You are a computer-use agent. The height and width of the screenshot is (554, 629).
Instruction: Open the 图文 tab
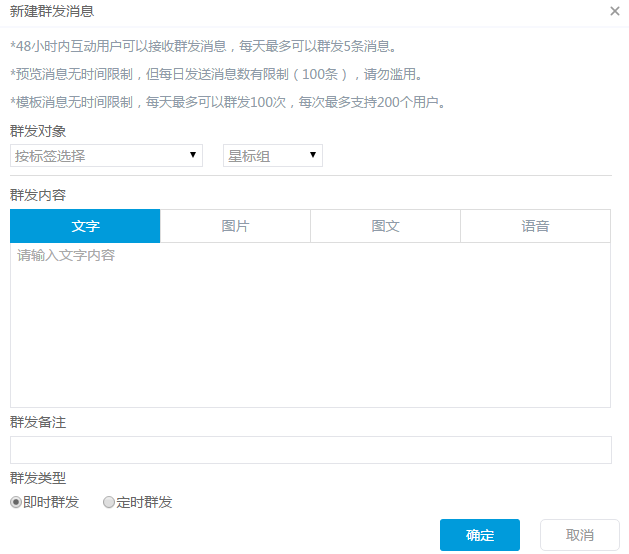tap(385, 226)
